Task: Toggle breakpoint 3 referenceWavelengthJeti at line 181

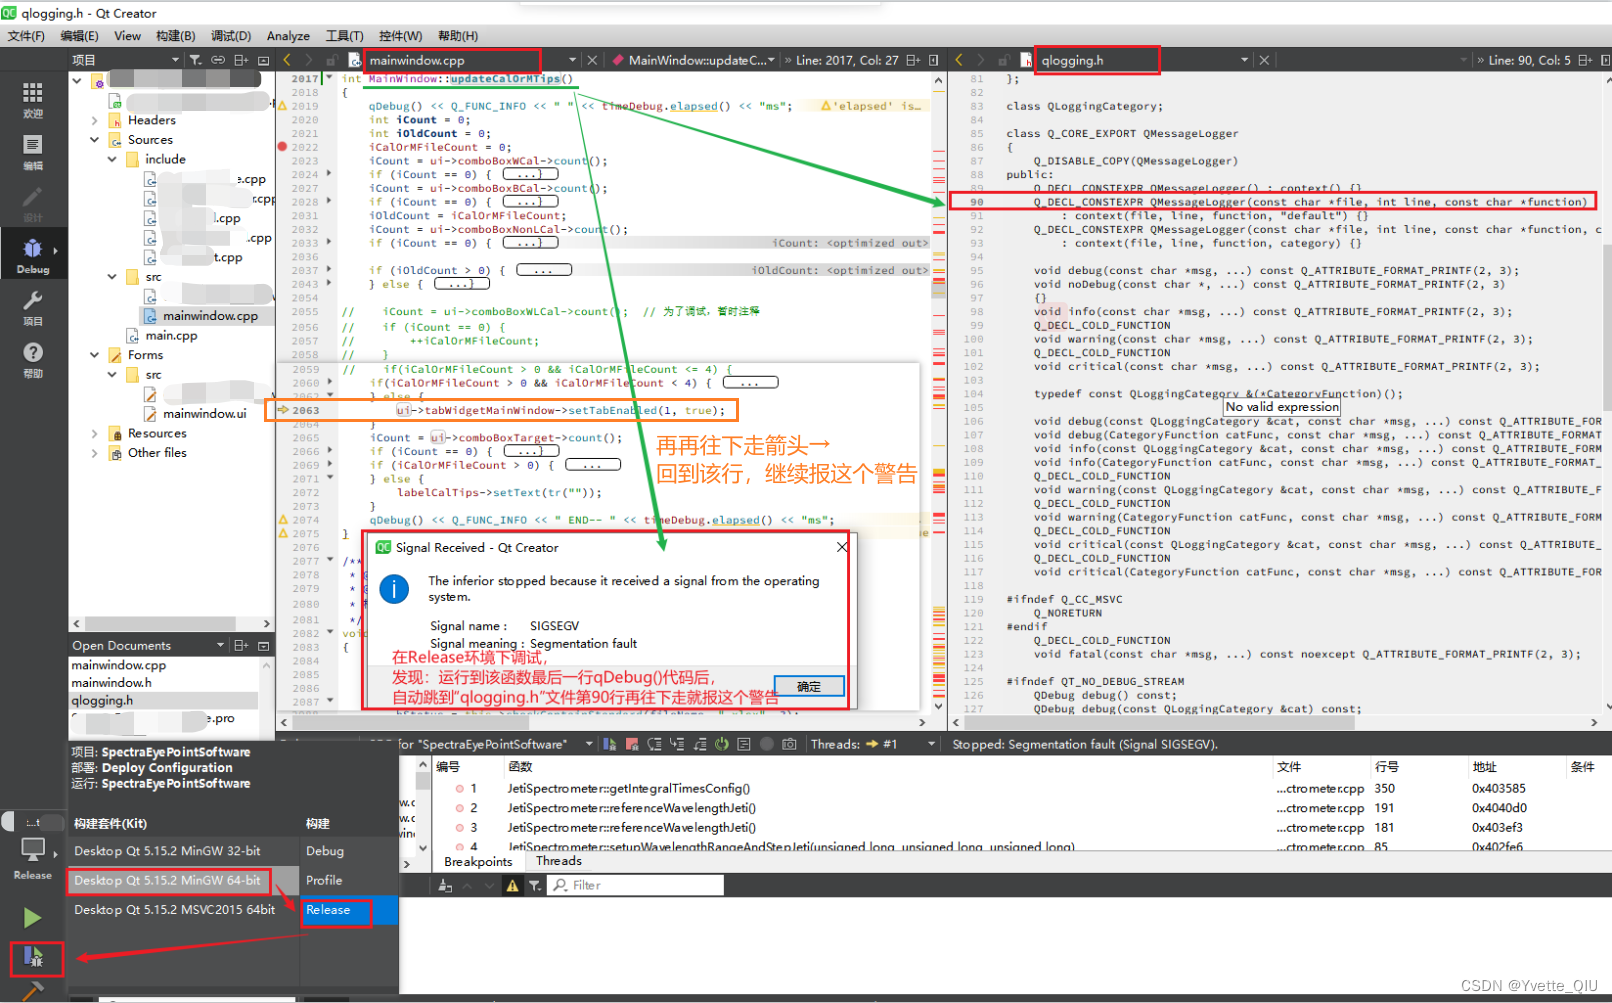Action: (460, 828)
